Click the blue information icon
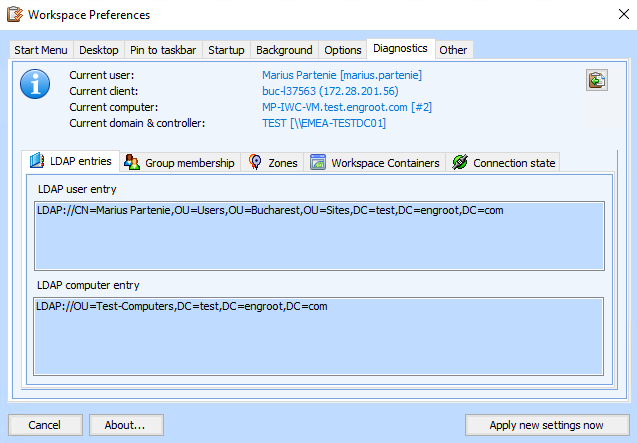 (35, 84)
